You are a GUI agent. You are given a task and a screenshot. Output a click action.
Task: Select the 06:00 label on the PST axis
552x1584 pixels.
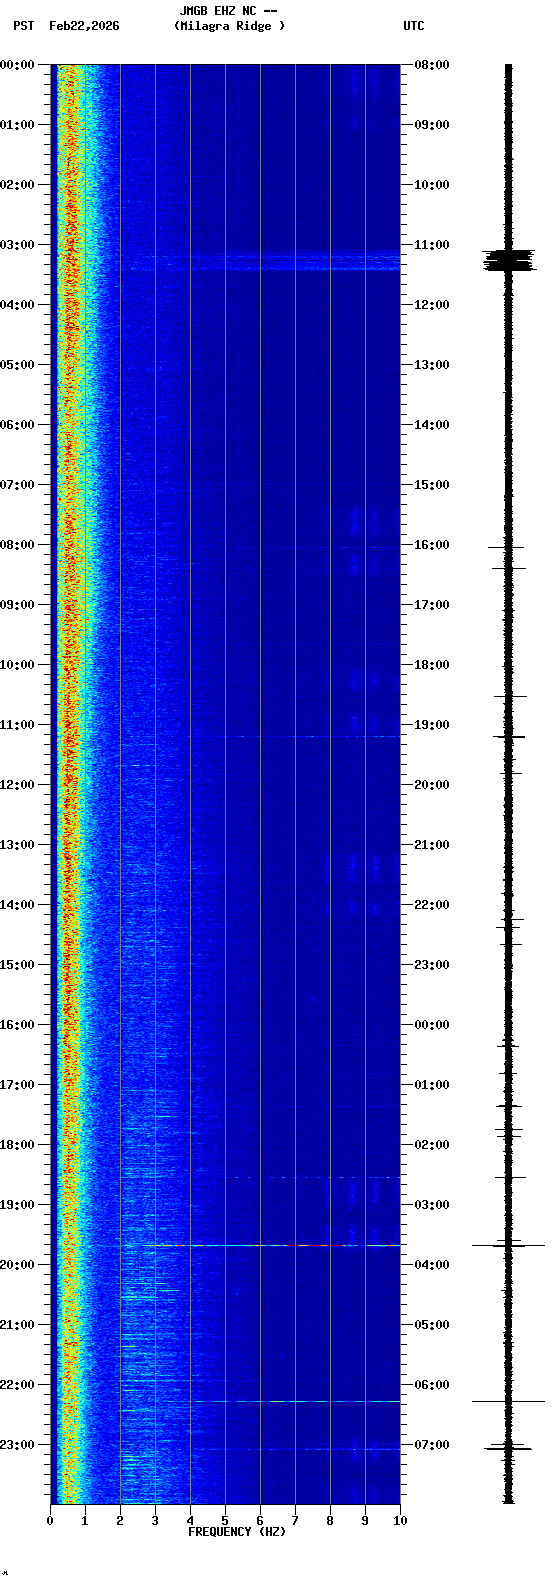(18, 425)
